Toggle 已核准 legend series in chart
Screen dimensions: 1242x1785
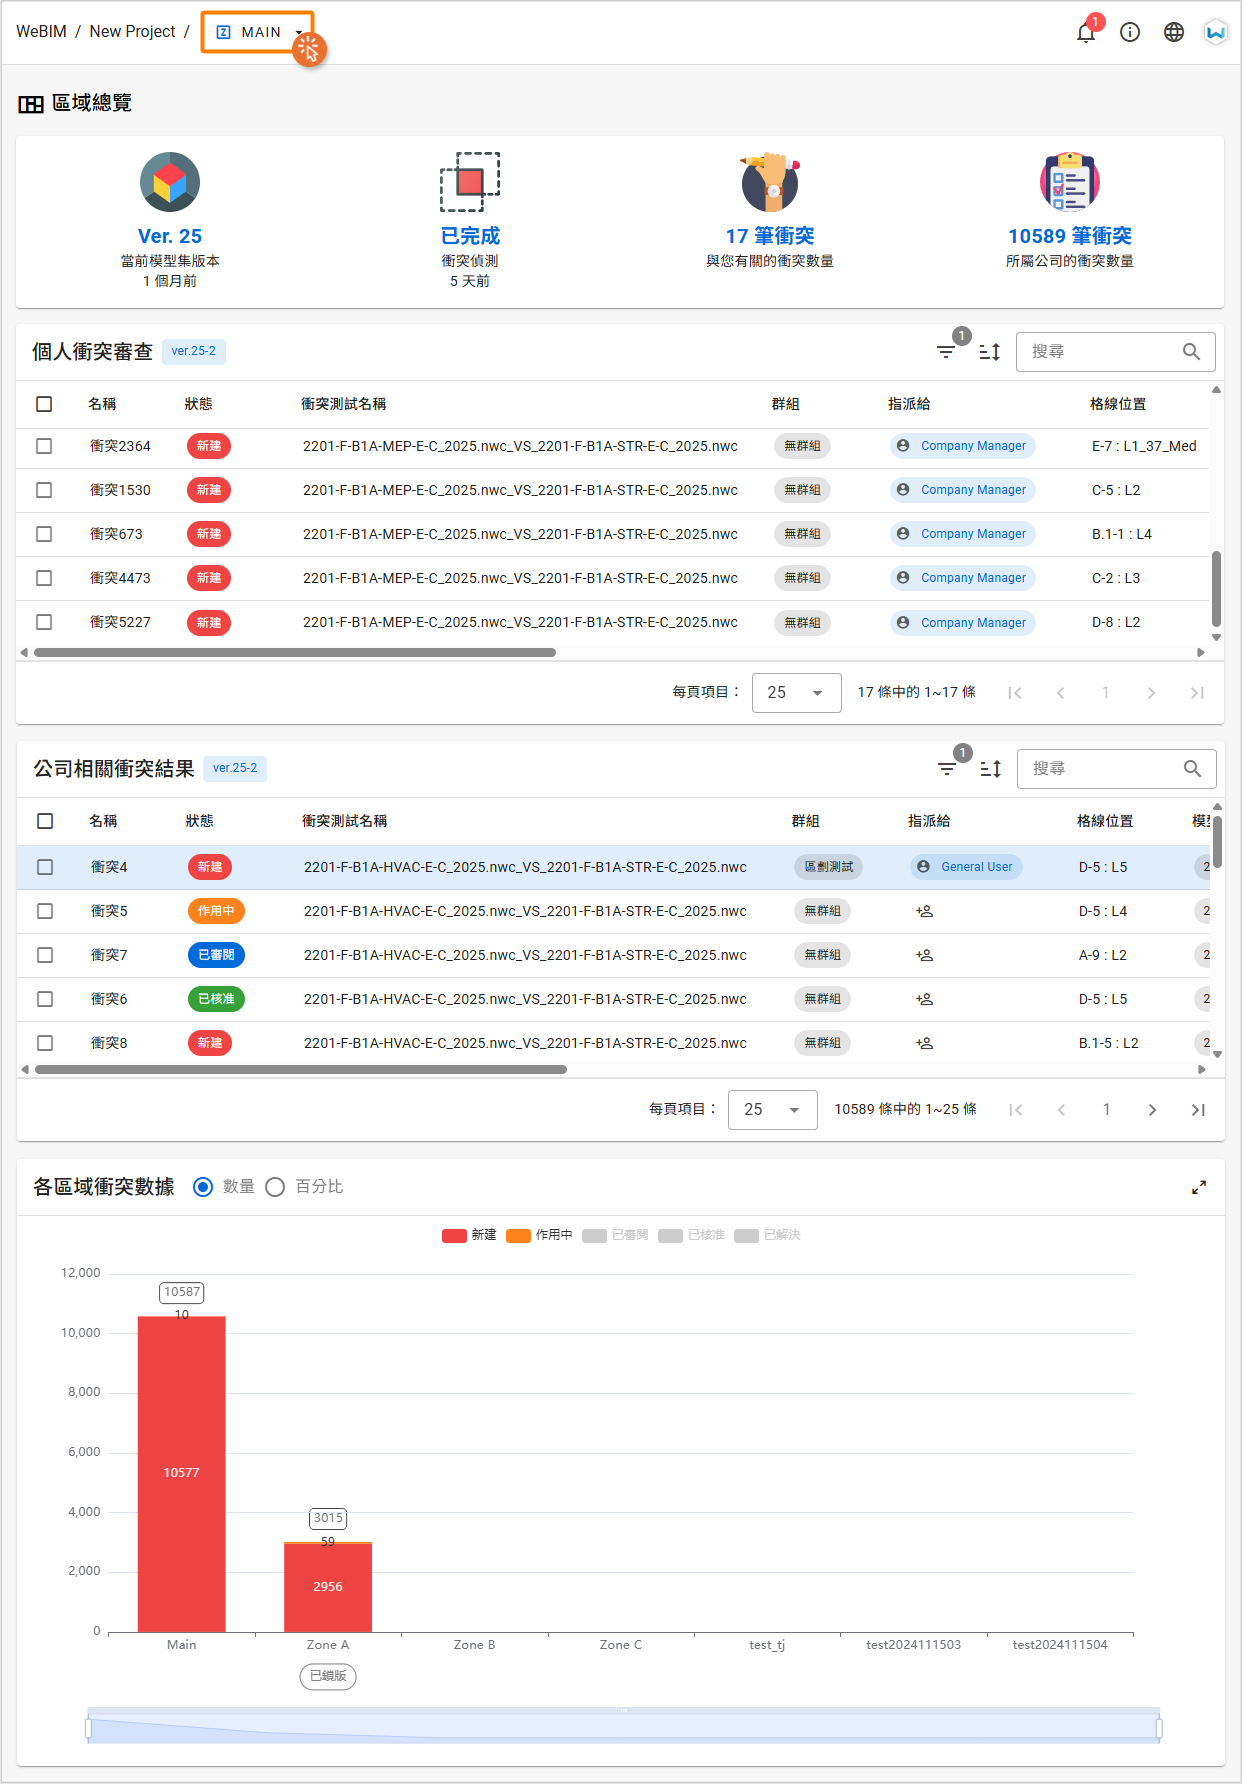pyautogui.click(x=691, y=1236)
